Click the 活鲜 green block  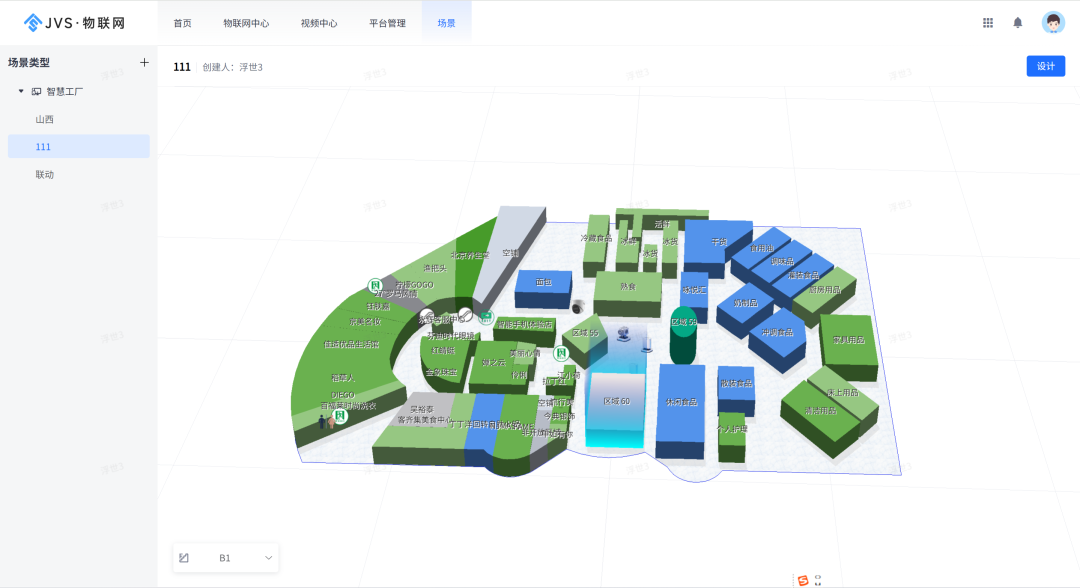[662, 220]
